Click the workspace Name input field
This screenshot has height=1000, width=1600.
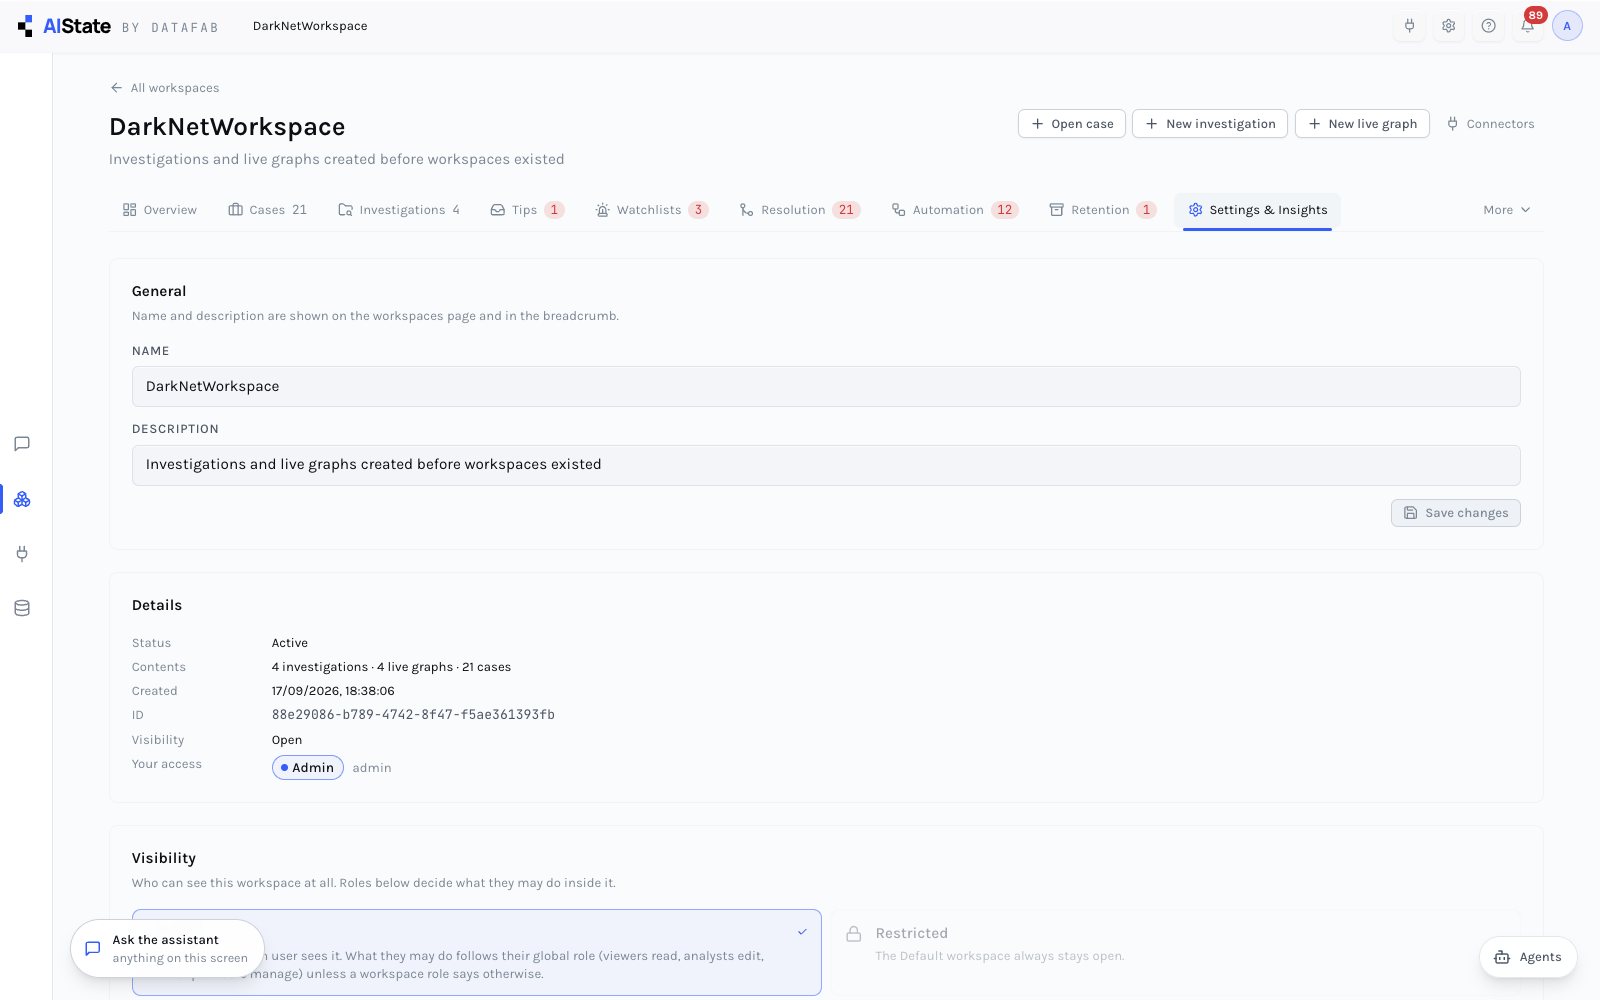tap(826, 386)
